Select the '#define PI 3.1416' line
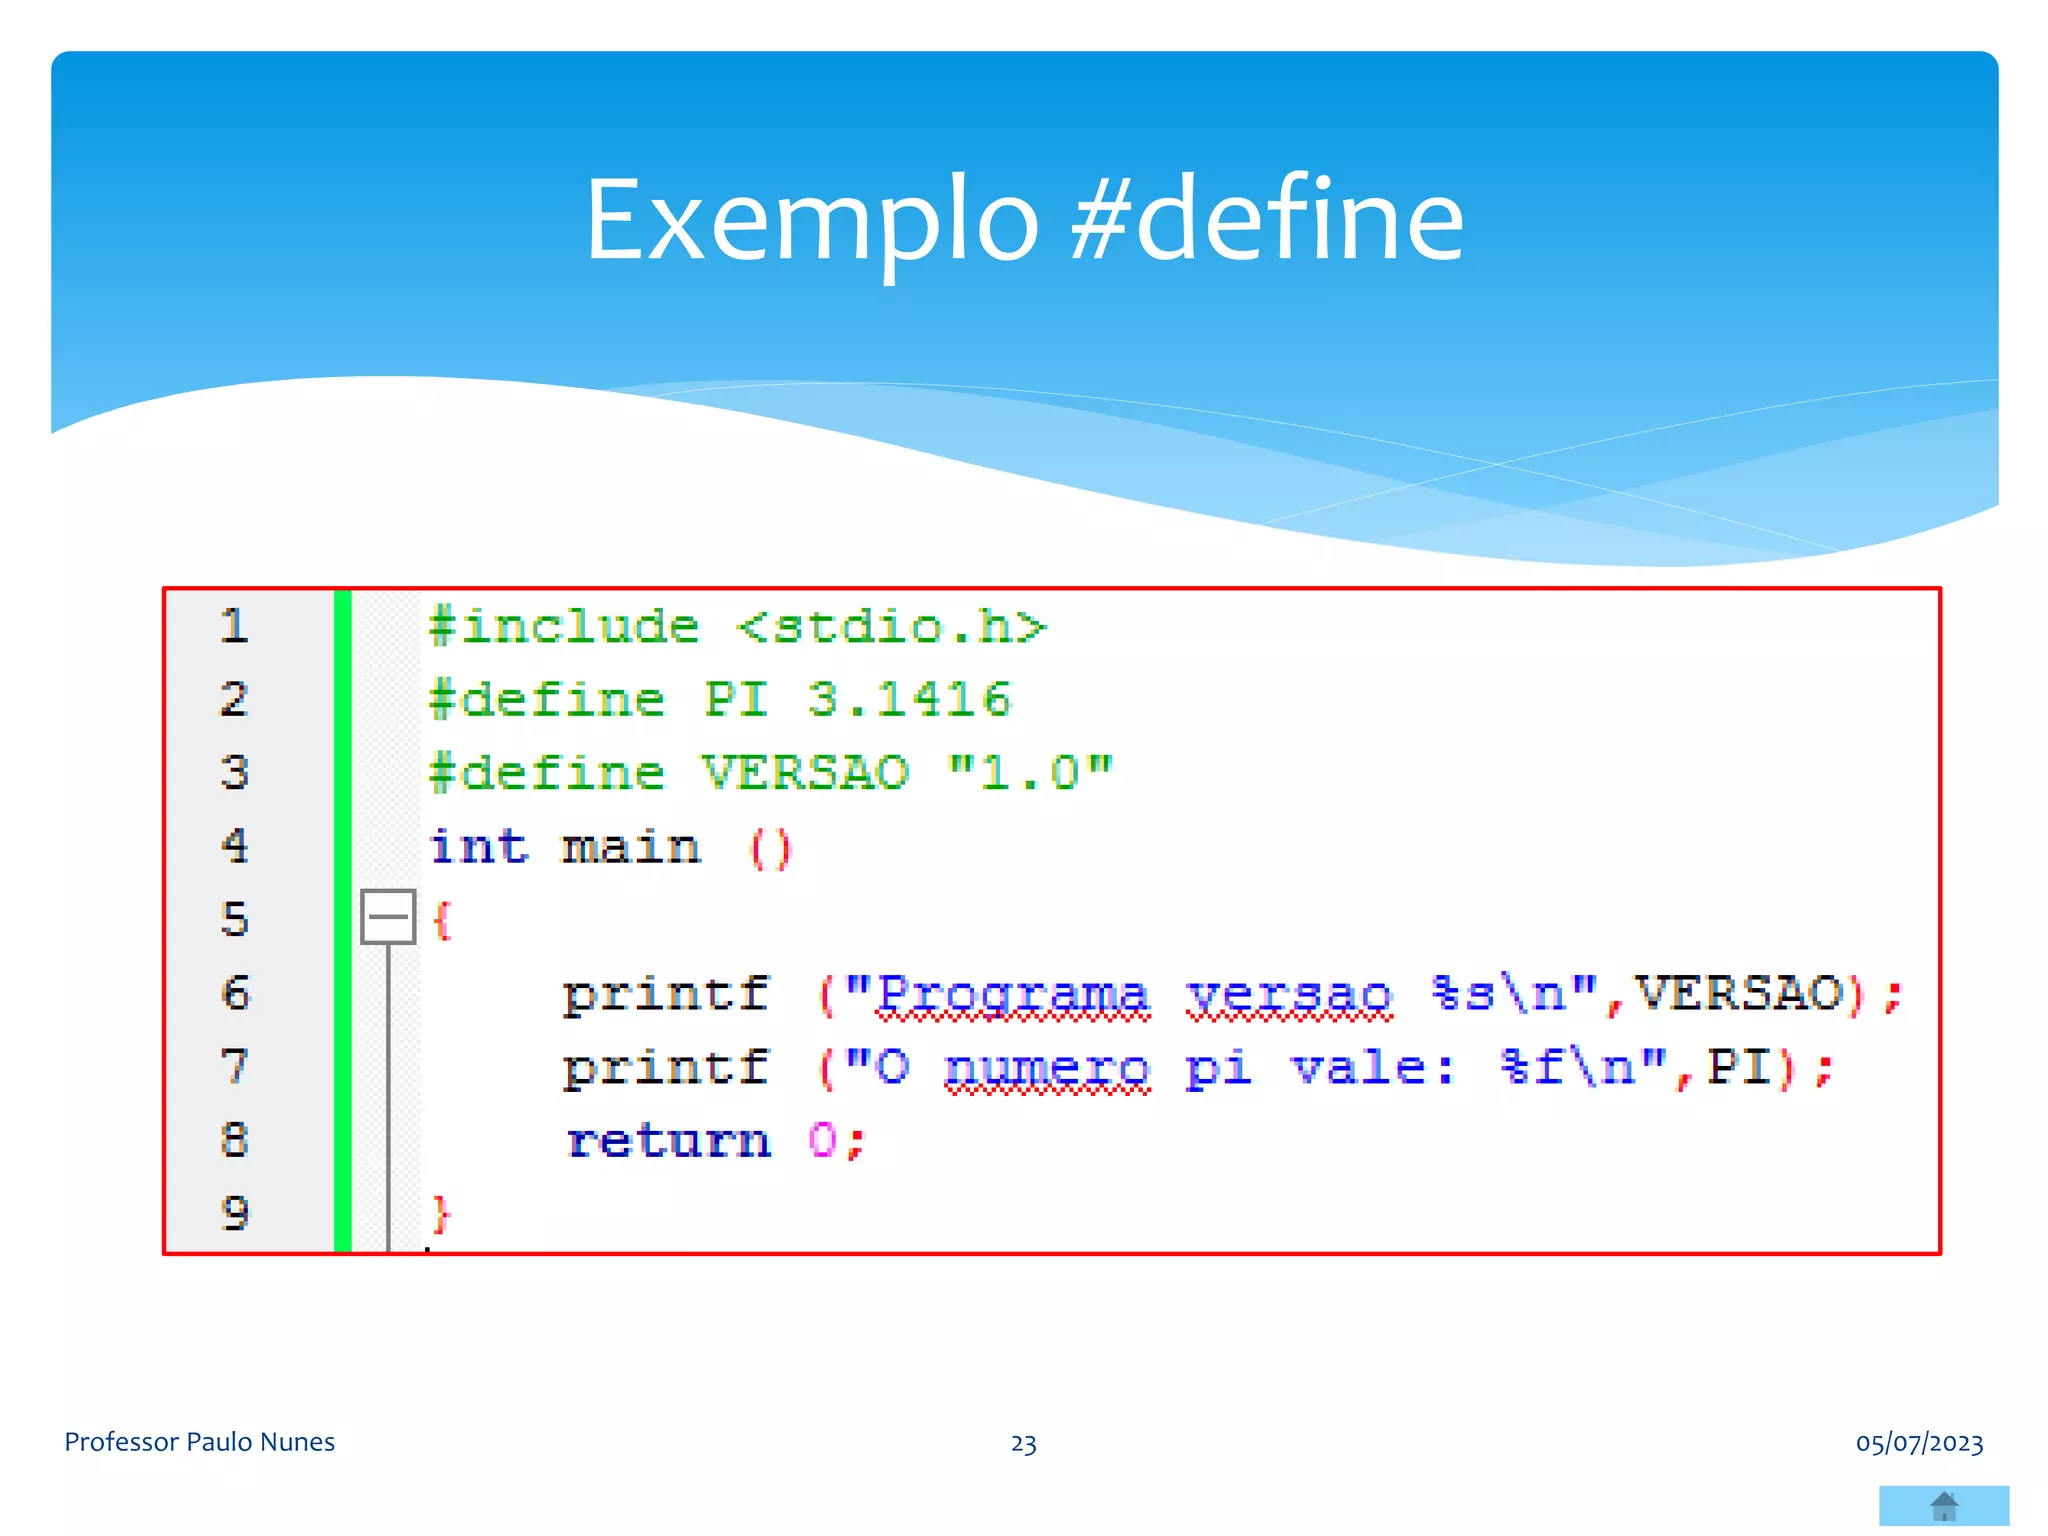The image size is (2048, 1536). (720, 699)
